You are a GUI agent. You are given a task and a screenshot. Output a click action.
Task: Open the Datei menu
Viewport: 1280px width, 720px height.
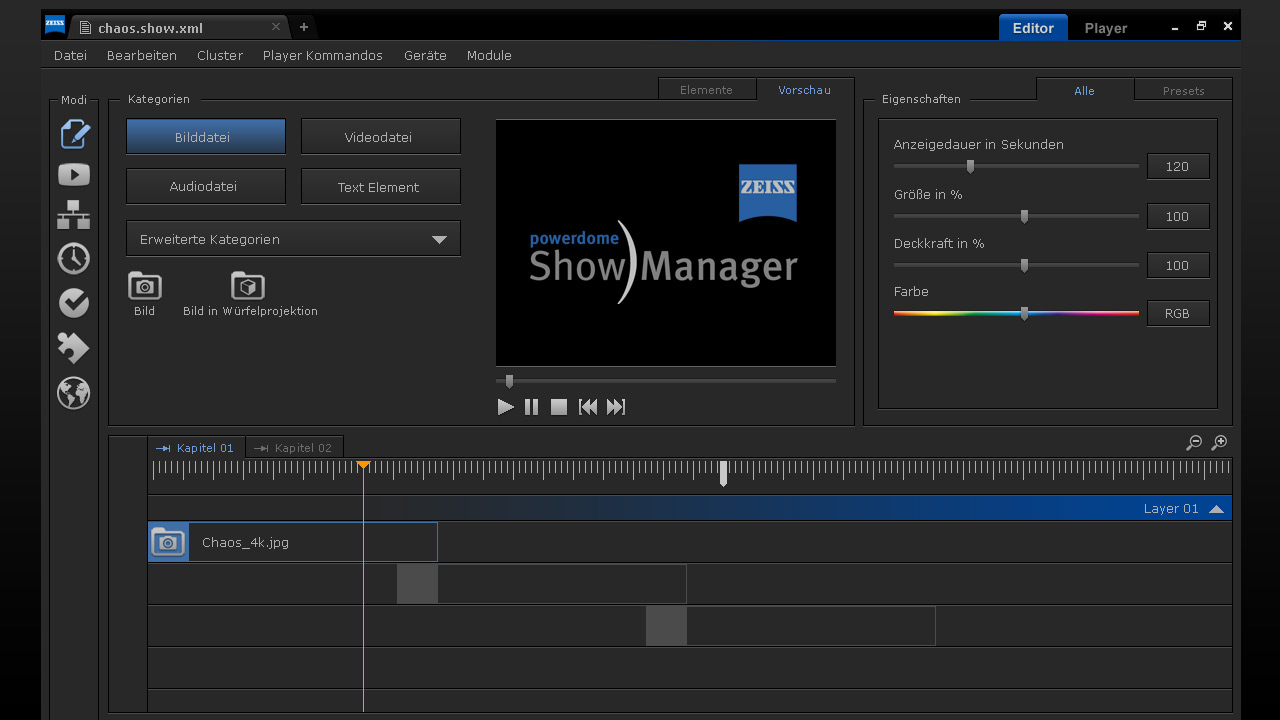(70, 55)
